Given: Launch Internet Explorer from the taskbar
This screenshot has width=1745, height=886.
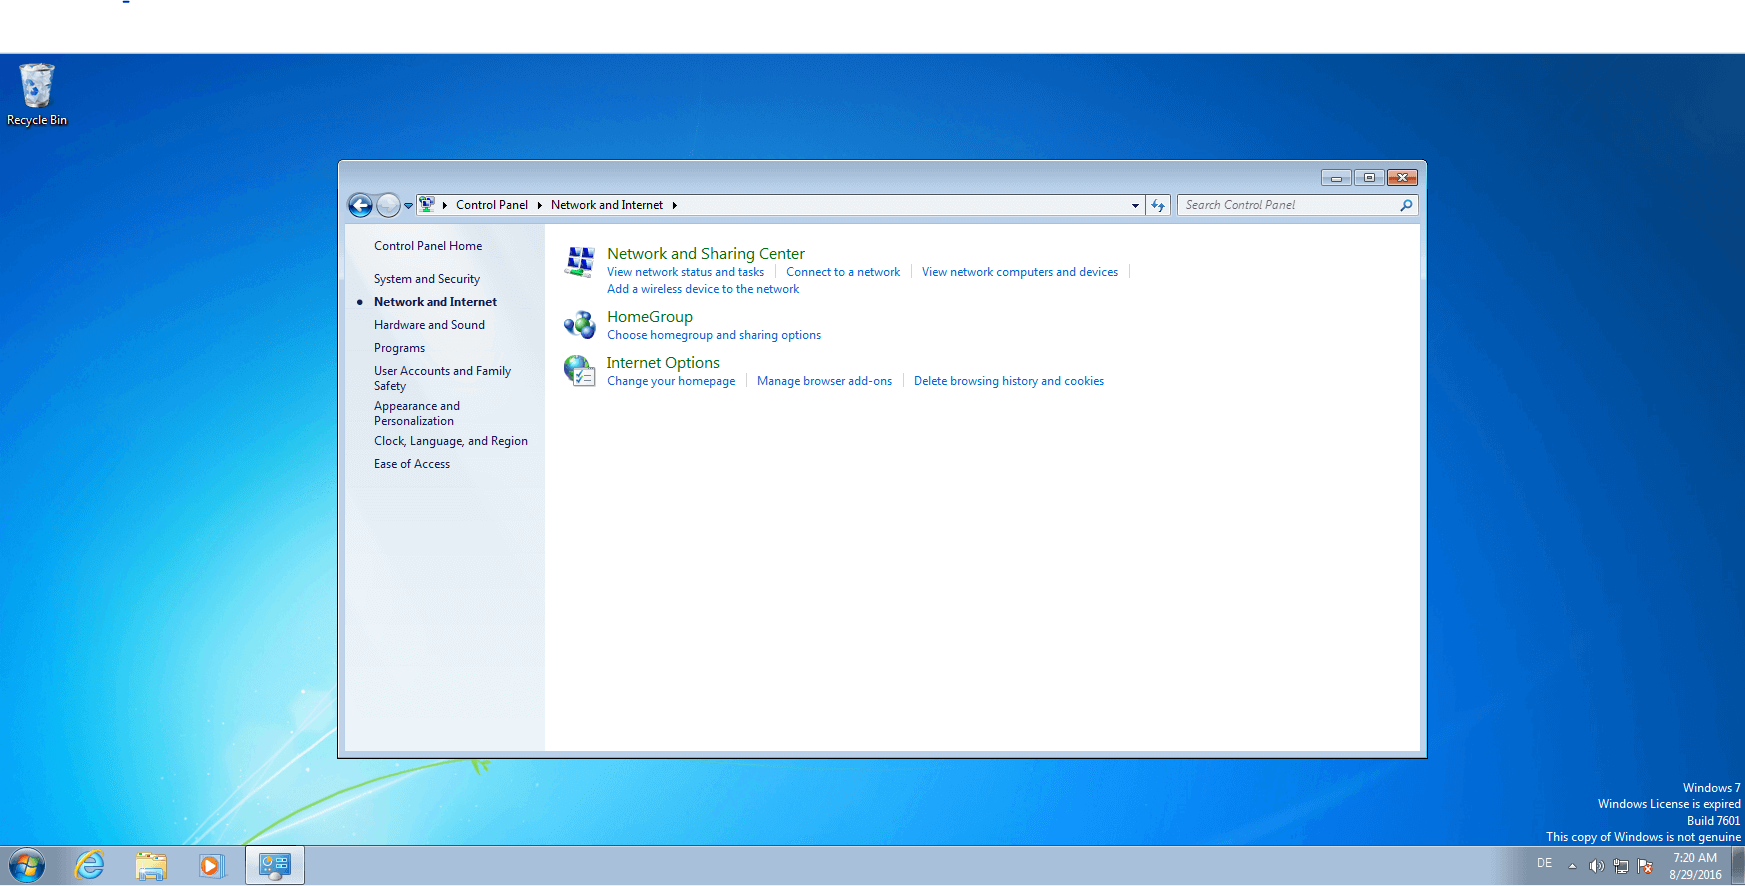Looking at the screenshot, I should [x=90, y=865].
